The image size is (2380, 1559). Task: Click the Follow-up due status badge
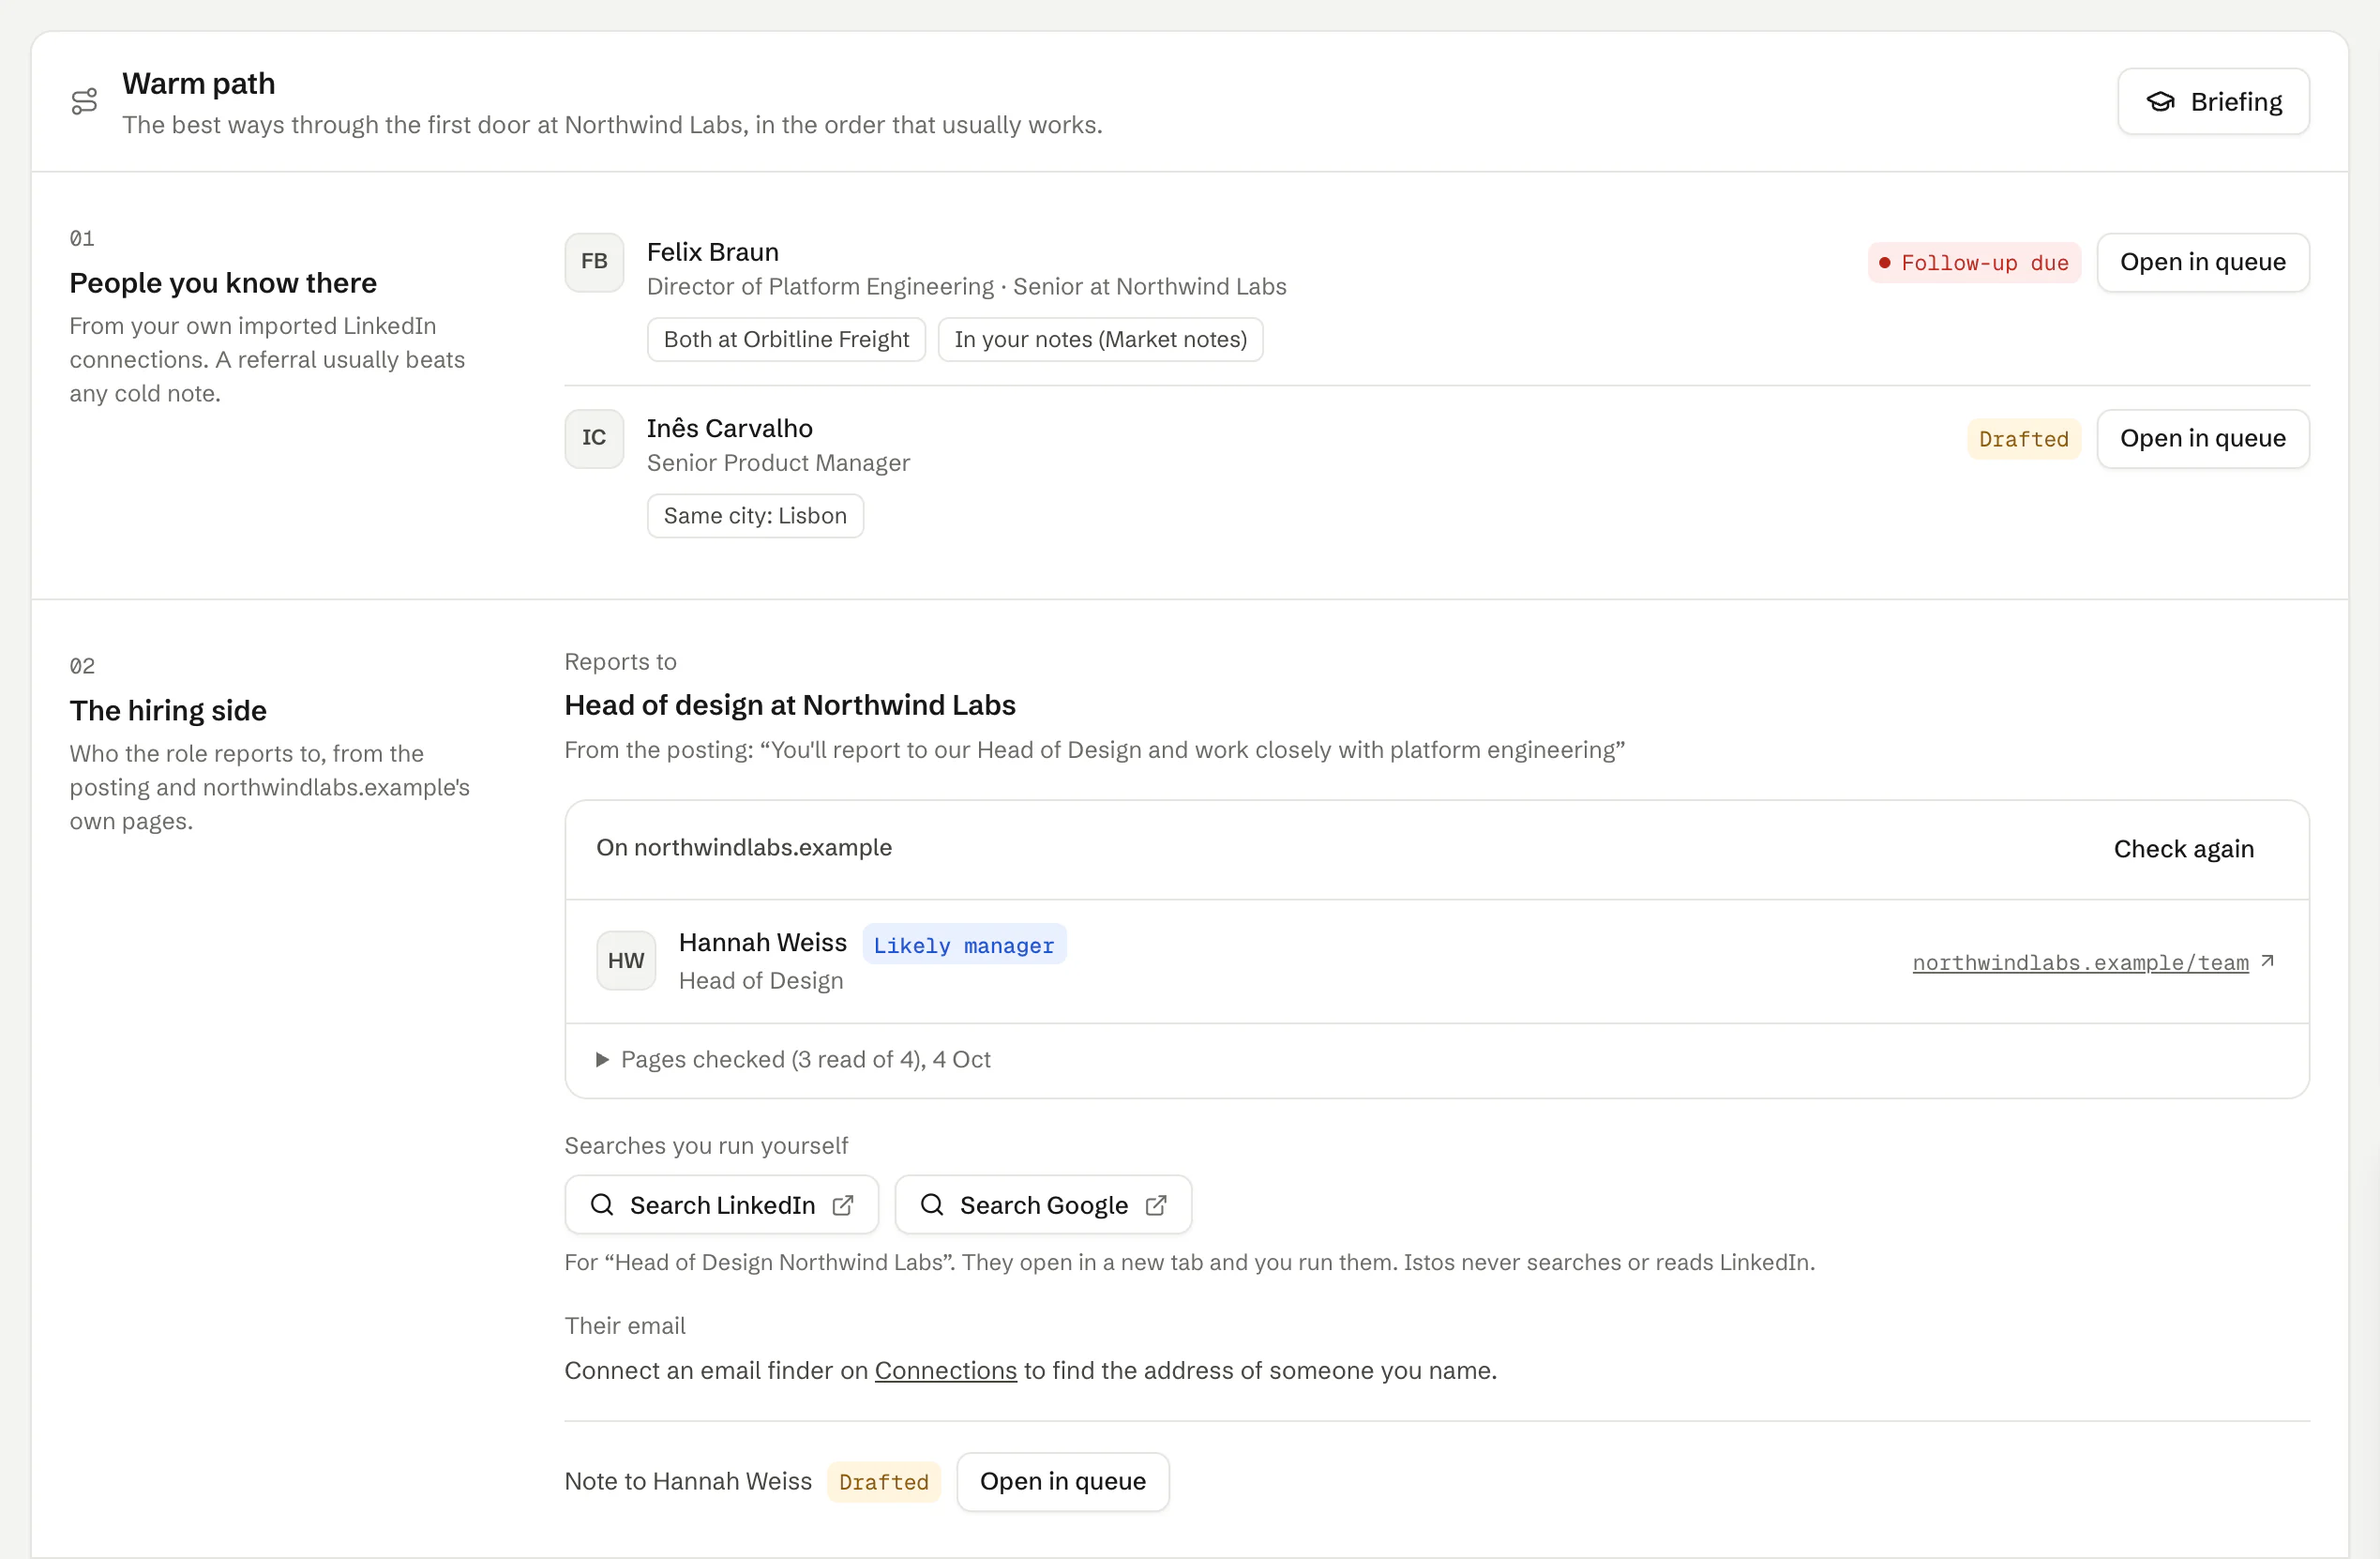pos(1973,262)
